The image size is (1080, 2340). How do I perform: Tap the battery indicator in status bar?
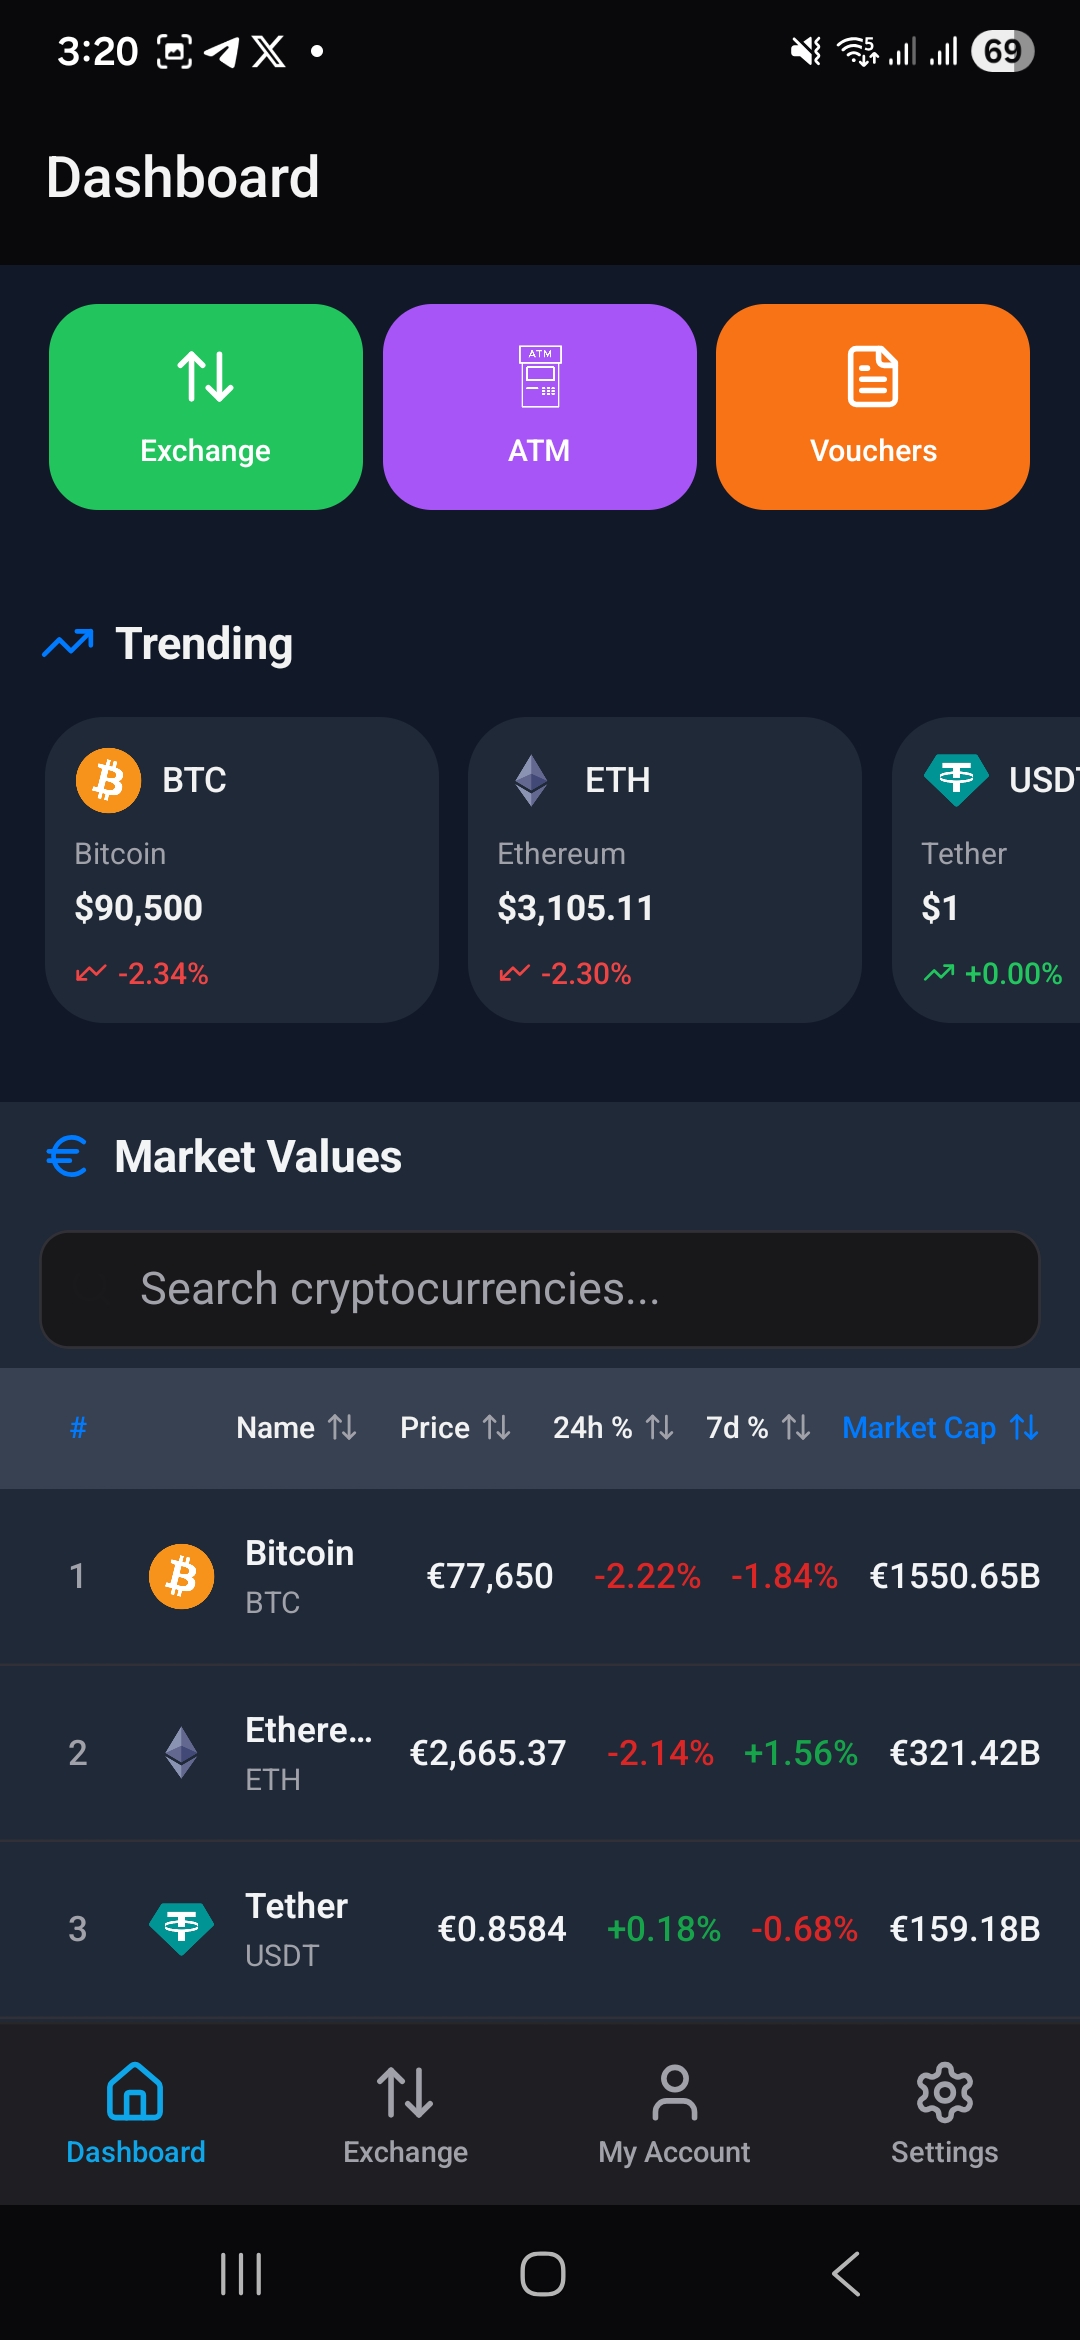click(x=1003, y=50)
